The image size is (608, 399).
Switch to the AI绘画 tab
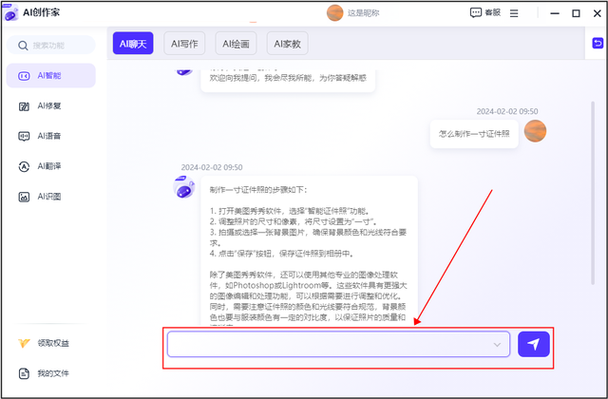(236, 43)
